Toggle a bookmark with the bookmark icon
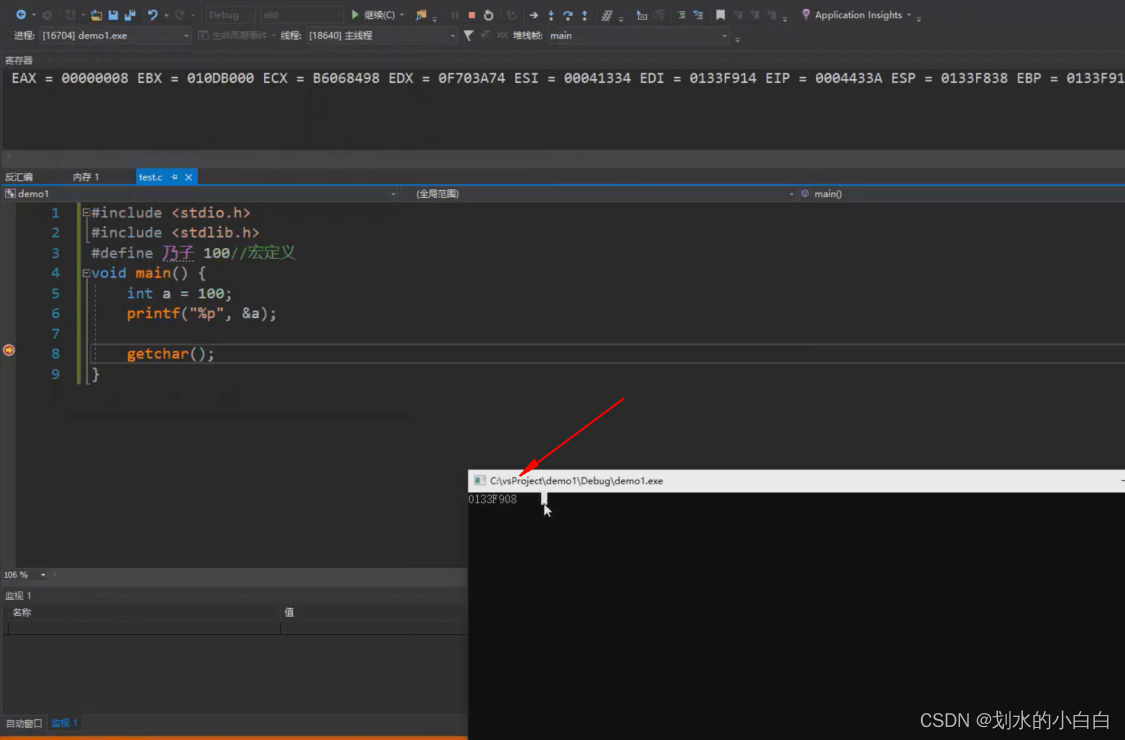 coord(720,15)
